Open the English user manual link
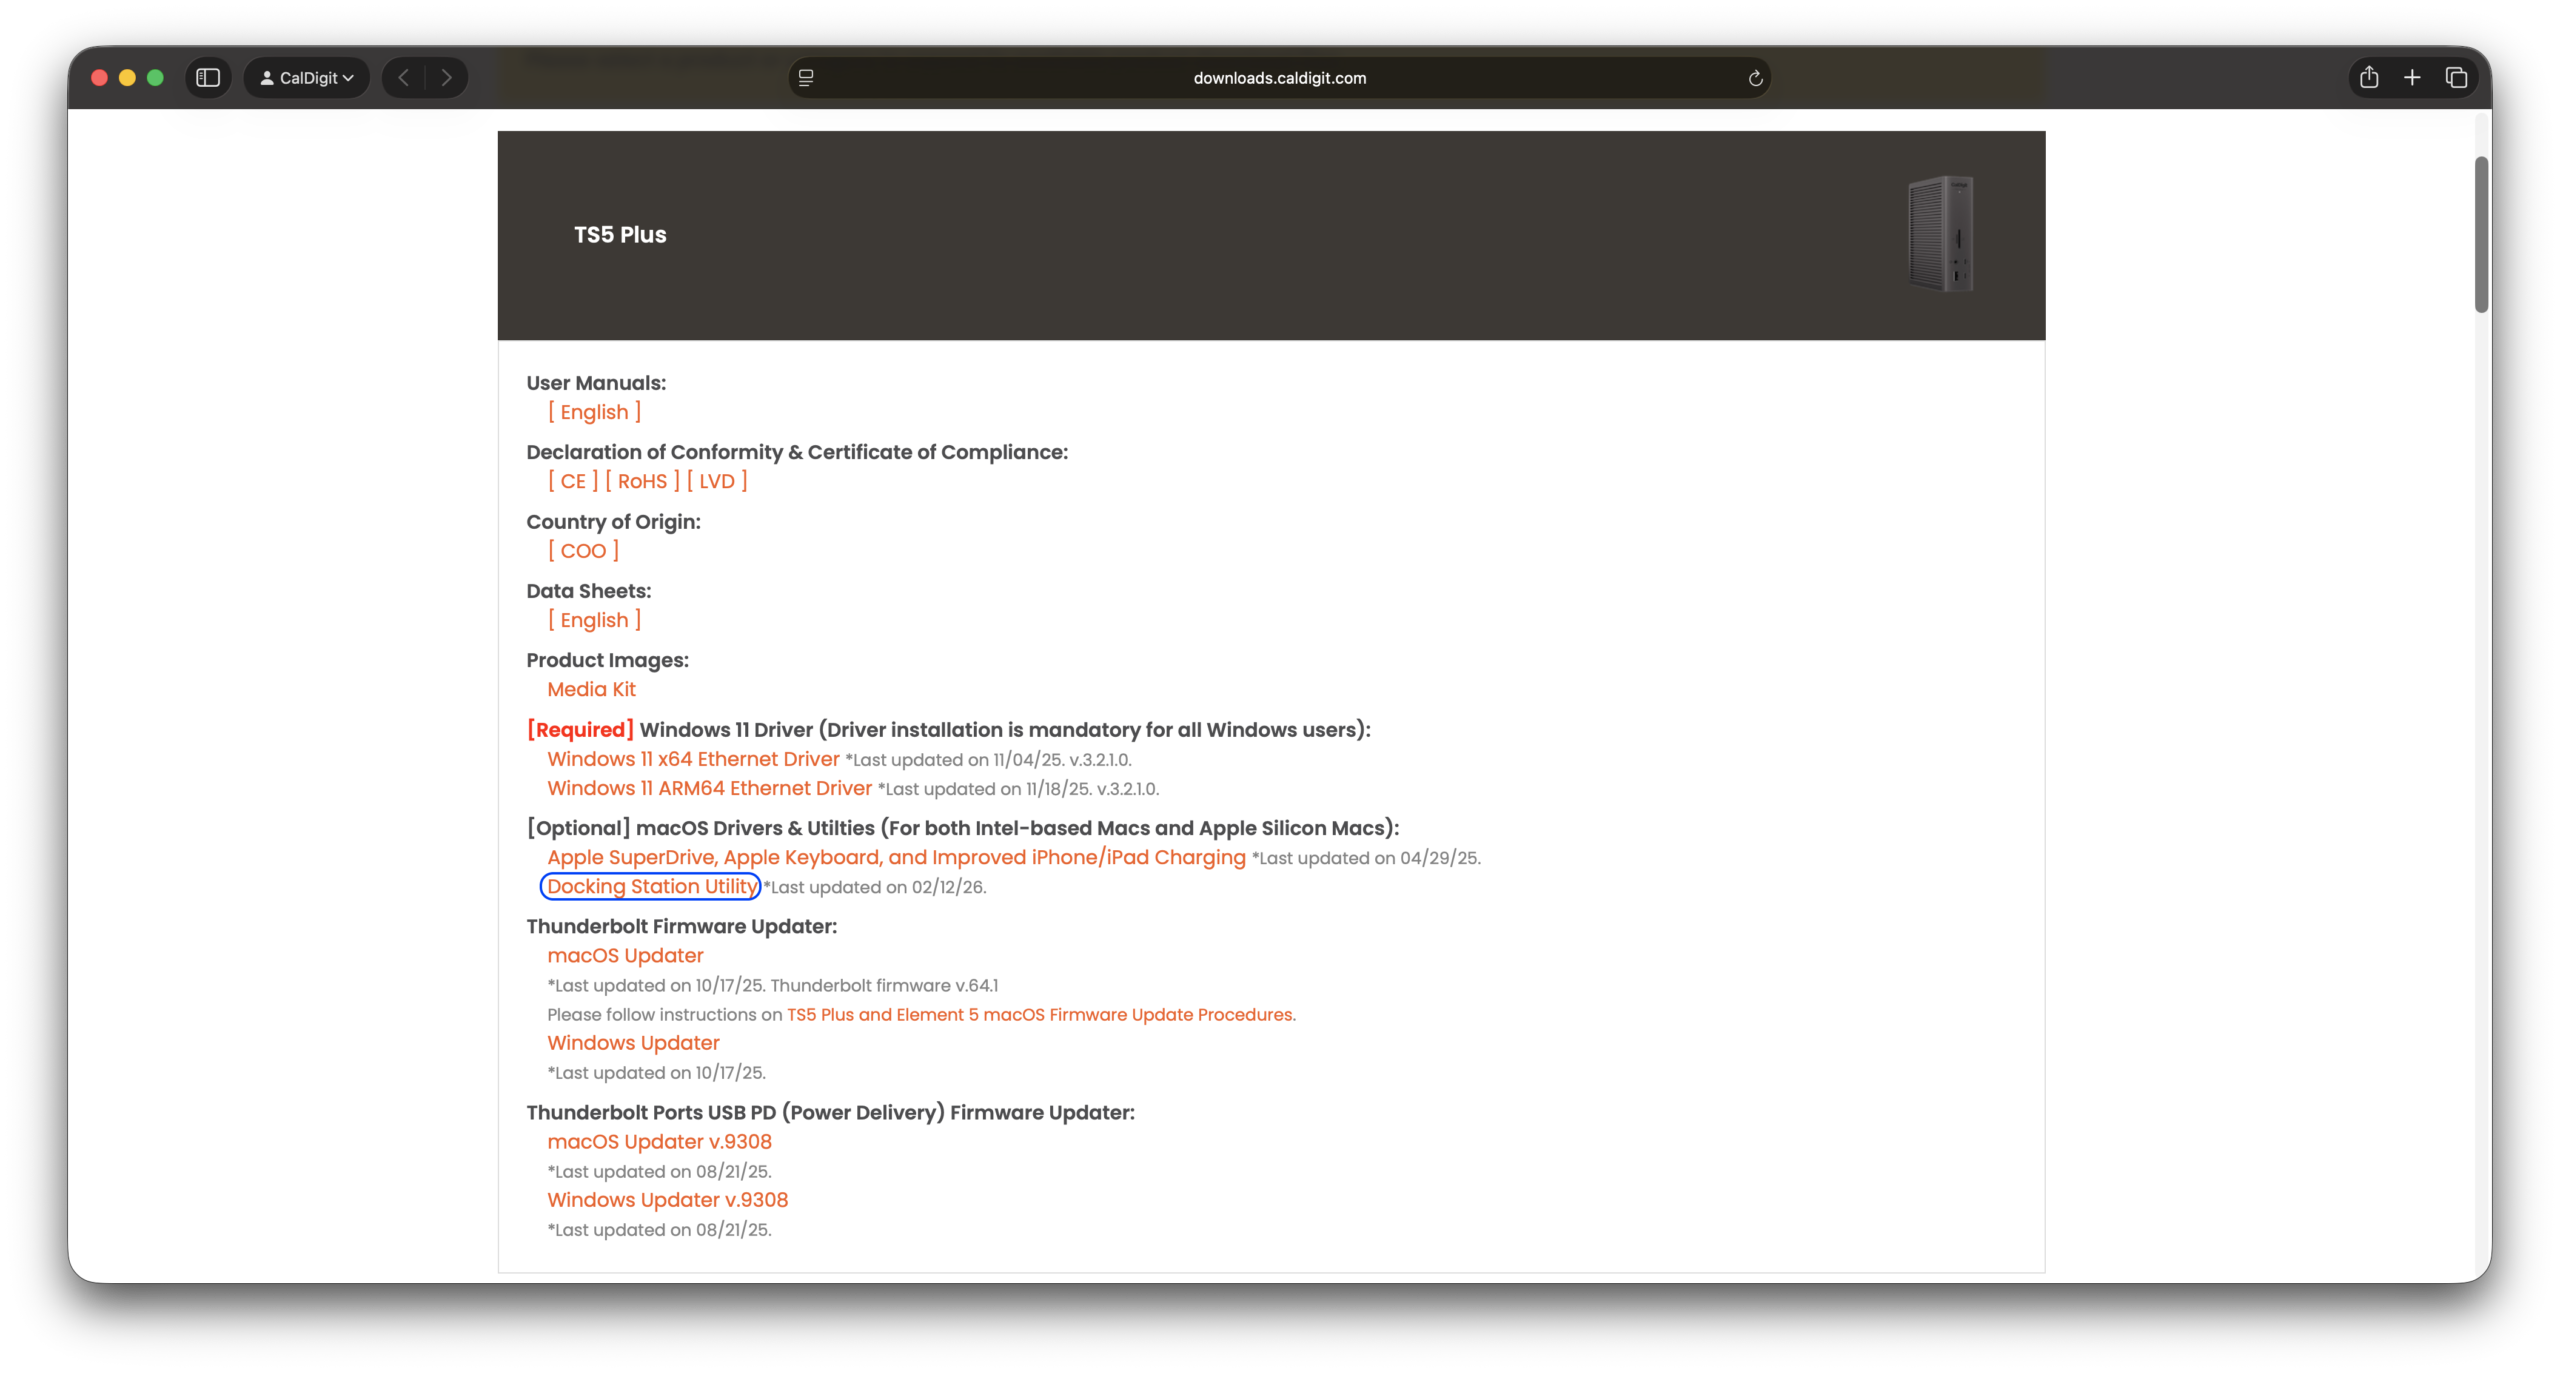2560x1373 pixels. (x=594, y=412)
